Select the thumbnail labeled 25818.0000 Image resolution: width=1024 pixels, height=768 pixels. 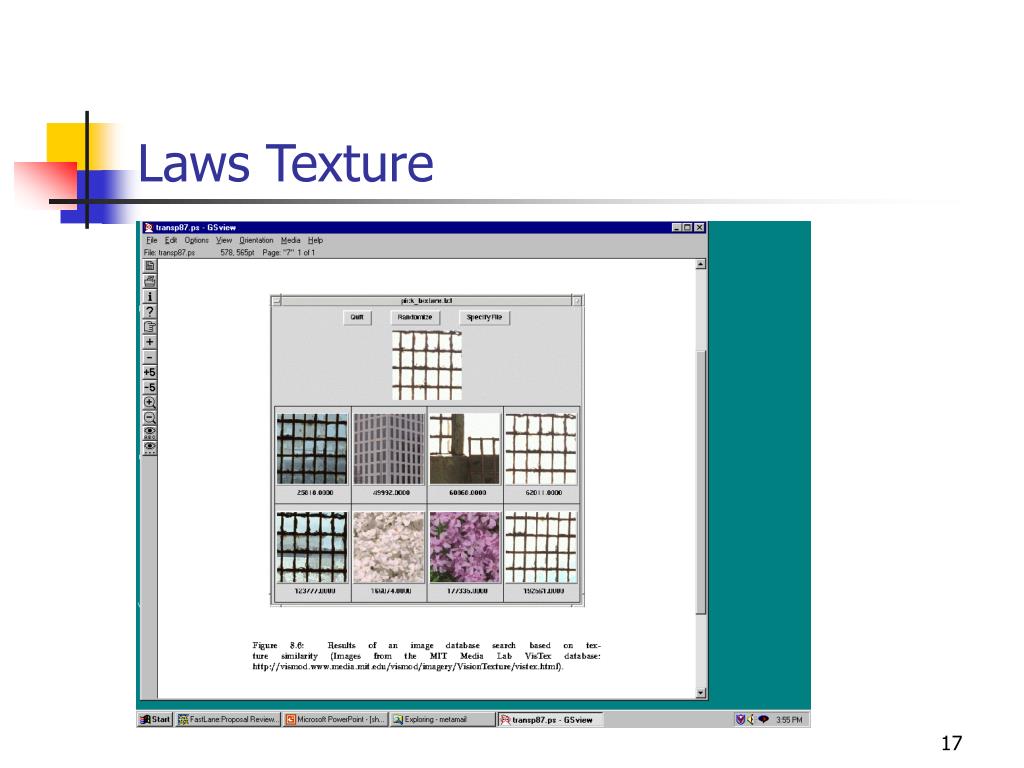312,449
